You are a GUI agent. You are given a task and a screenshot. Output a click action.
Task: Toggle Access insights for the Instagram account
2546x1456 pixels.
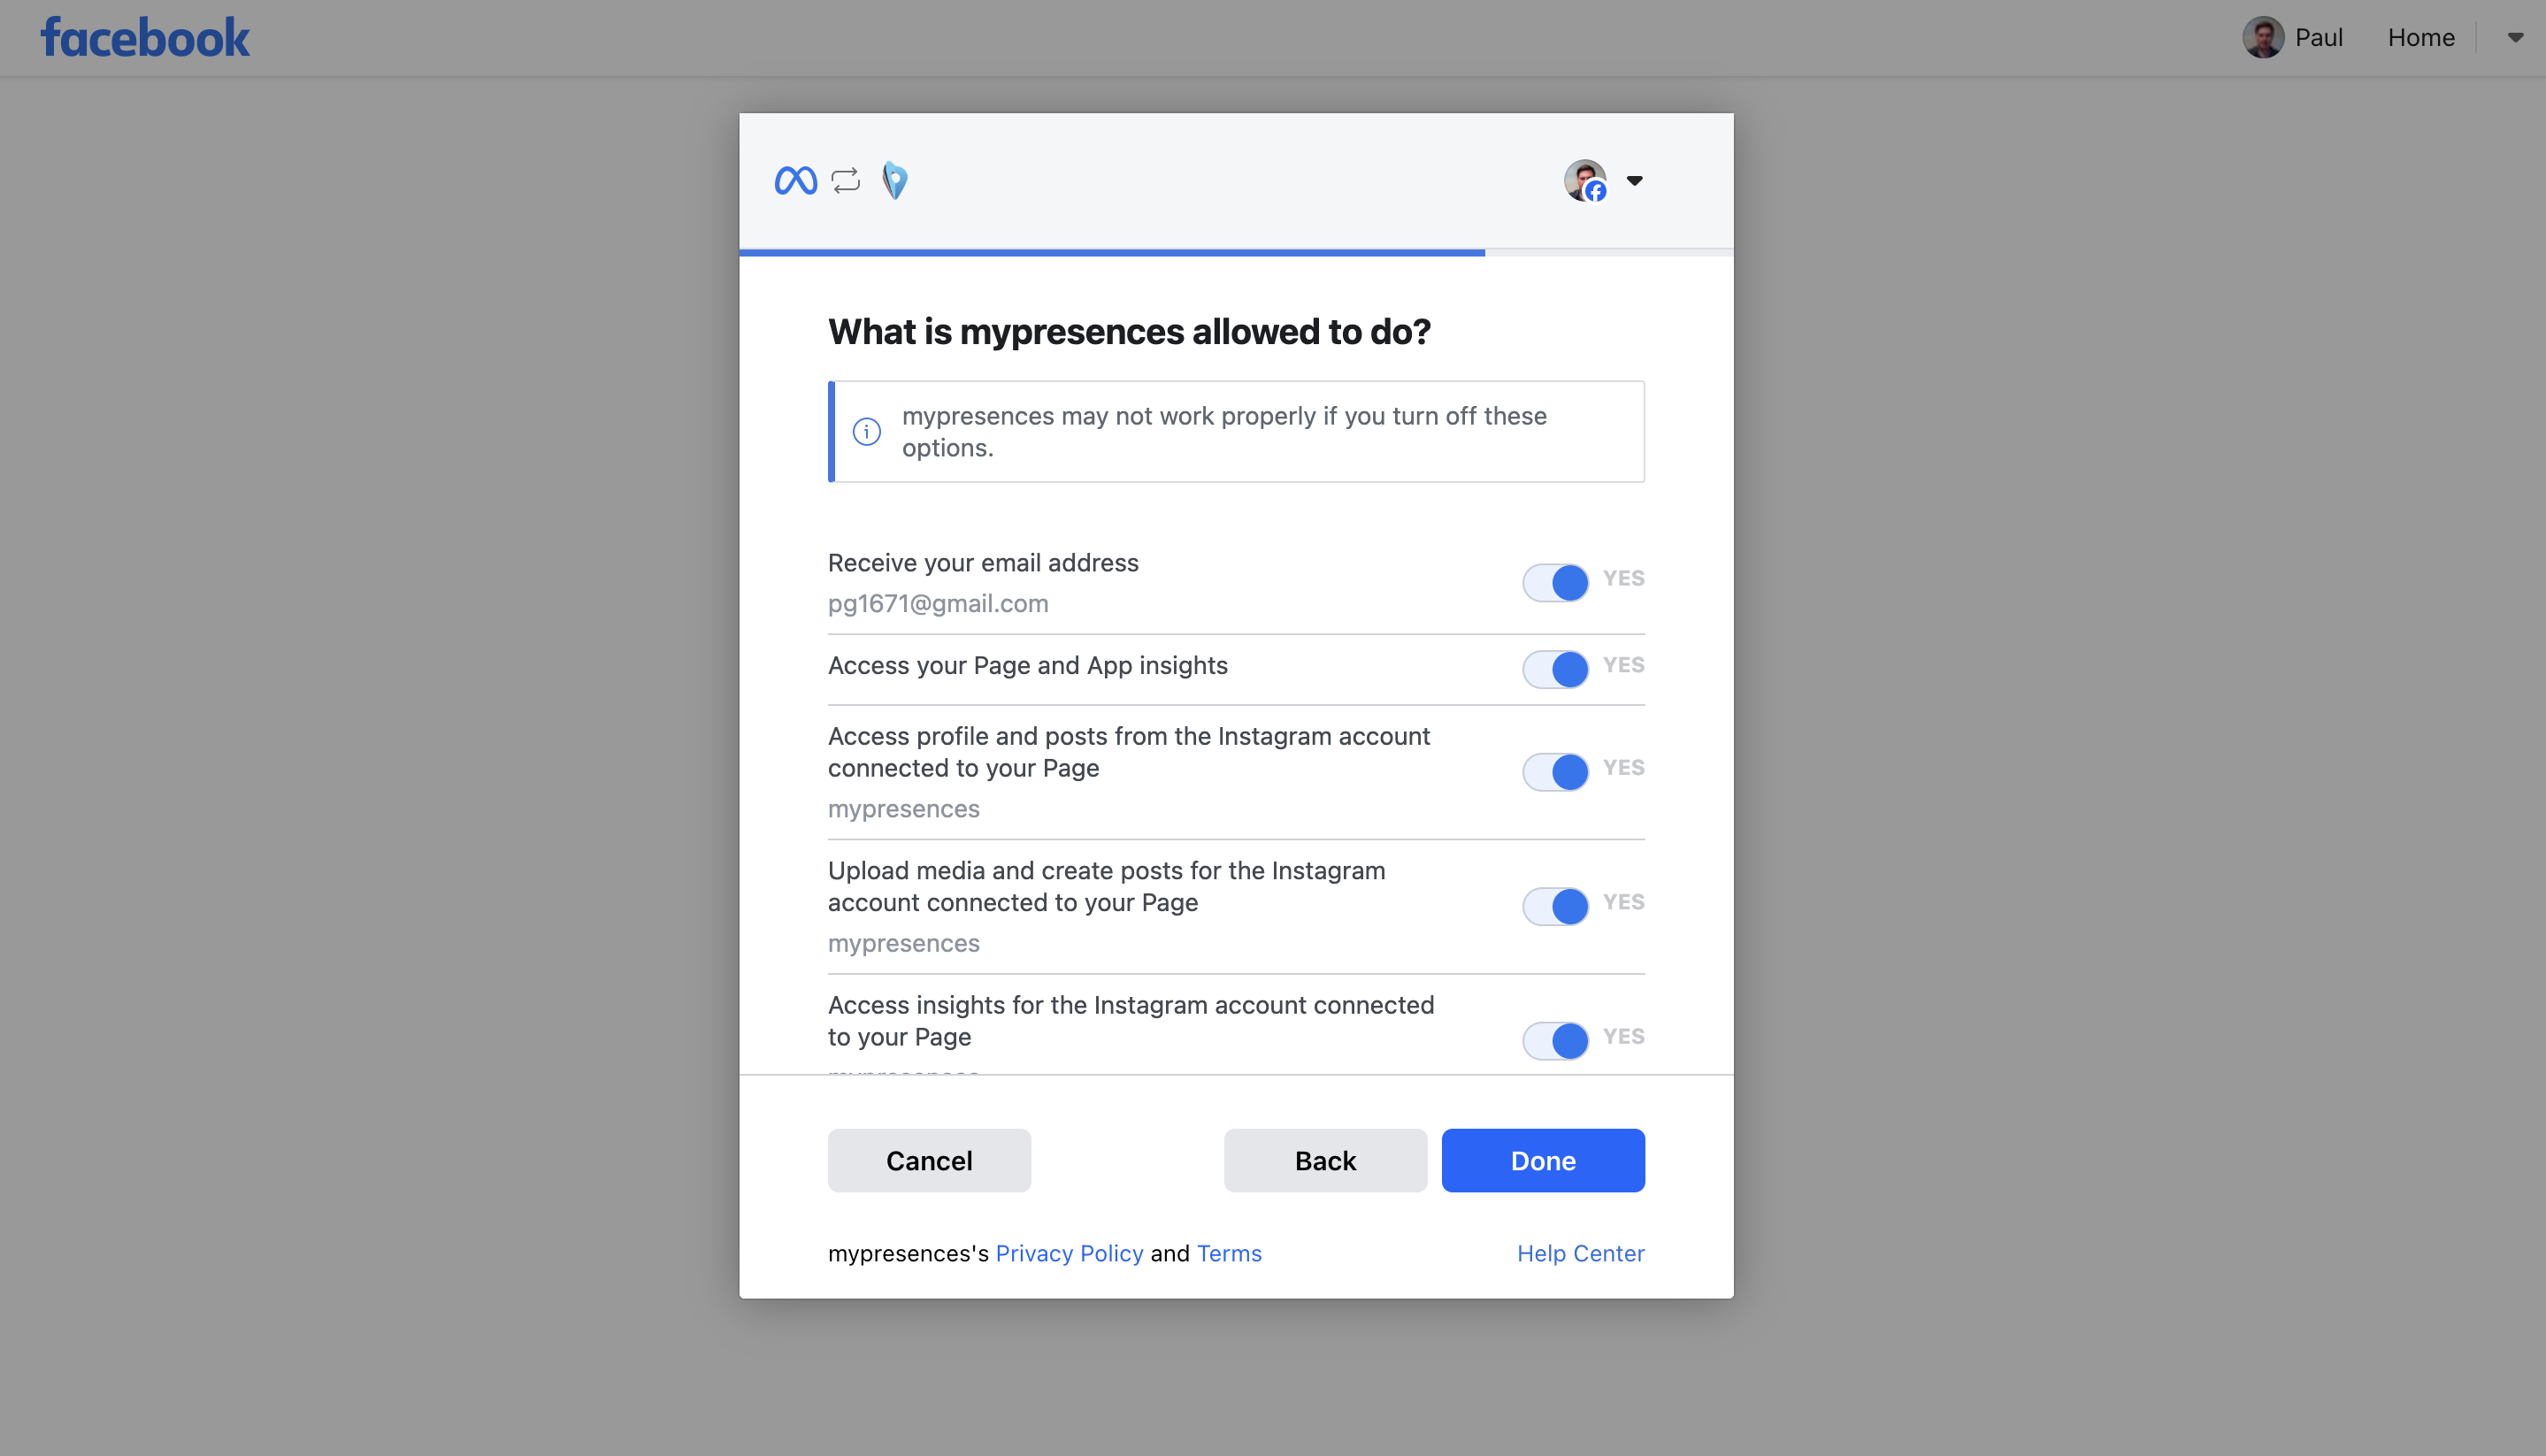(x=1556, y=1041)
